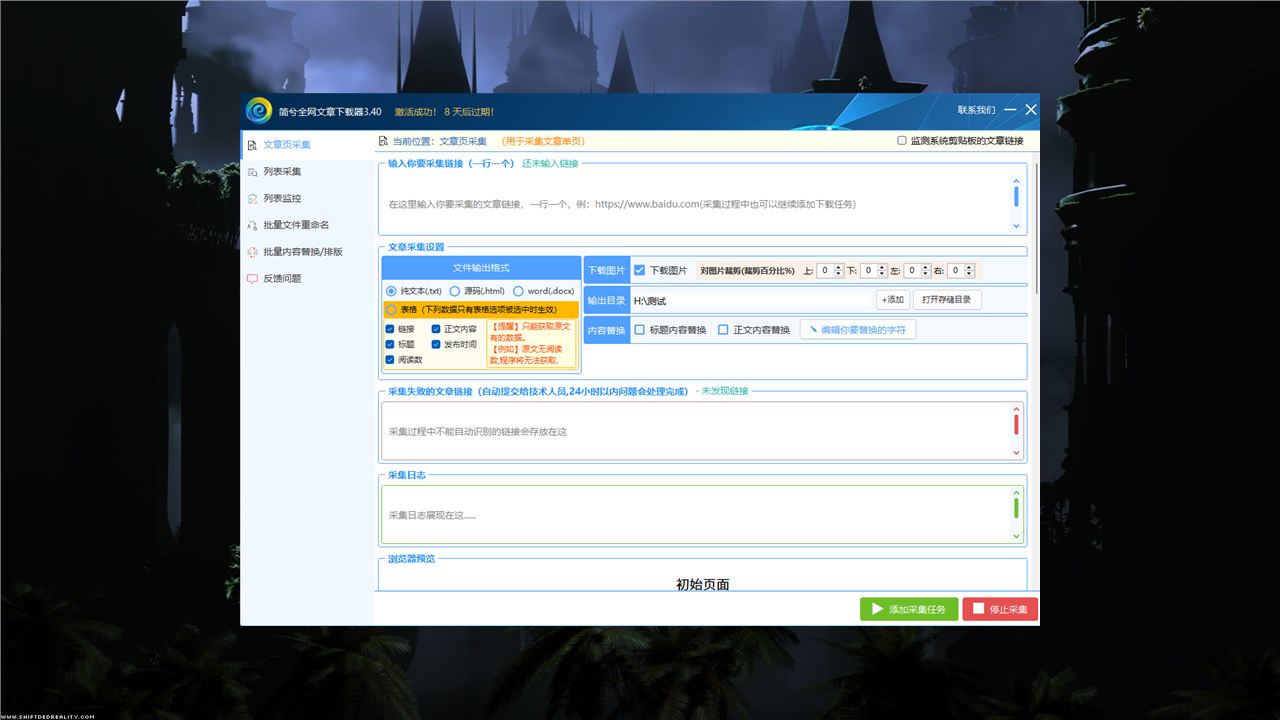Select the 表格 output format option
This screenshot has width=1280, height=720.
coord(391,310)
